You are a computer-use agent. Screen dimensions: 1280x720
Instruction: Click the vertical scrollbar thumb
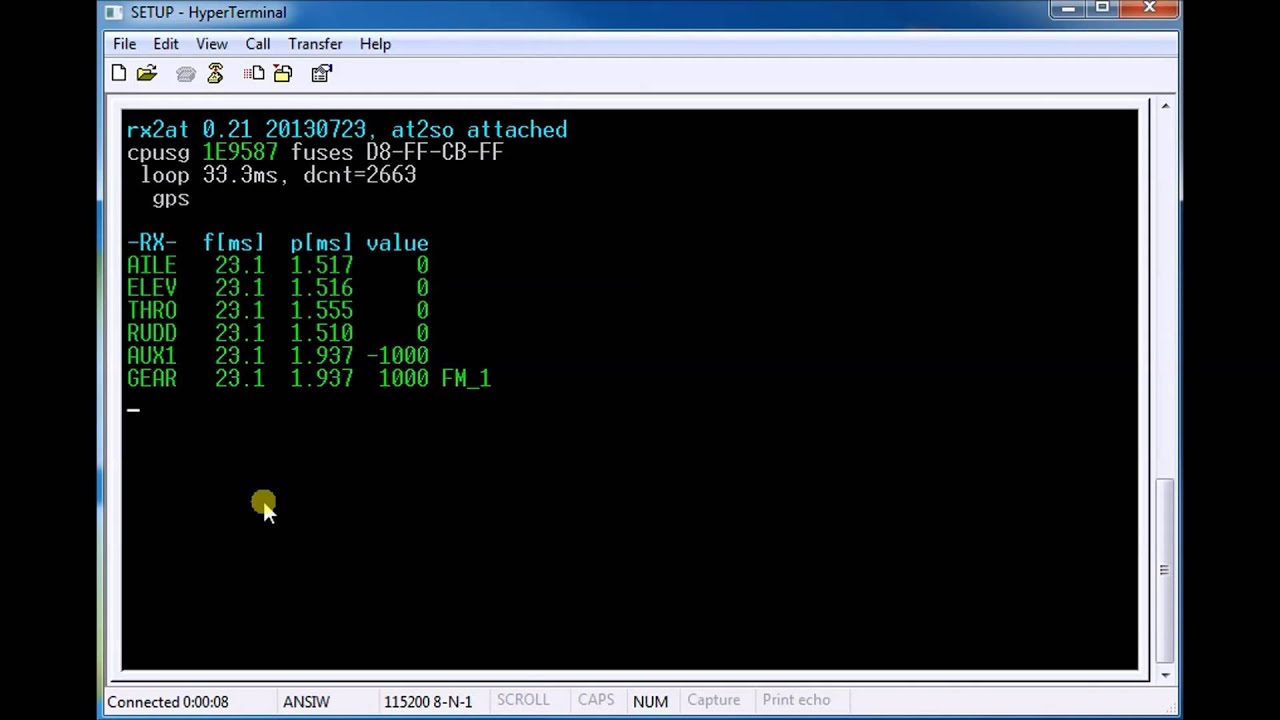point(1165,570)
